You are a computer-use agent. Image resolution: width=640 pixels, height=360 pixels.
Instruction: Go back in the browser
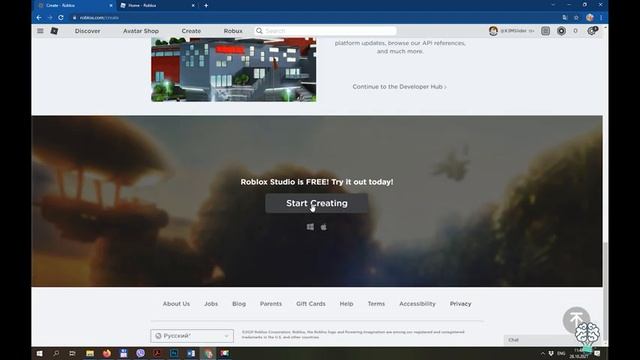[x=39, y=18]
